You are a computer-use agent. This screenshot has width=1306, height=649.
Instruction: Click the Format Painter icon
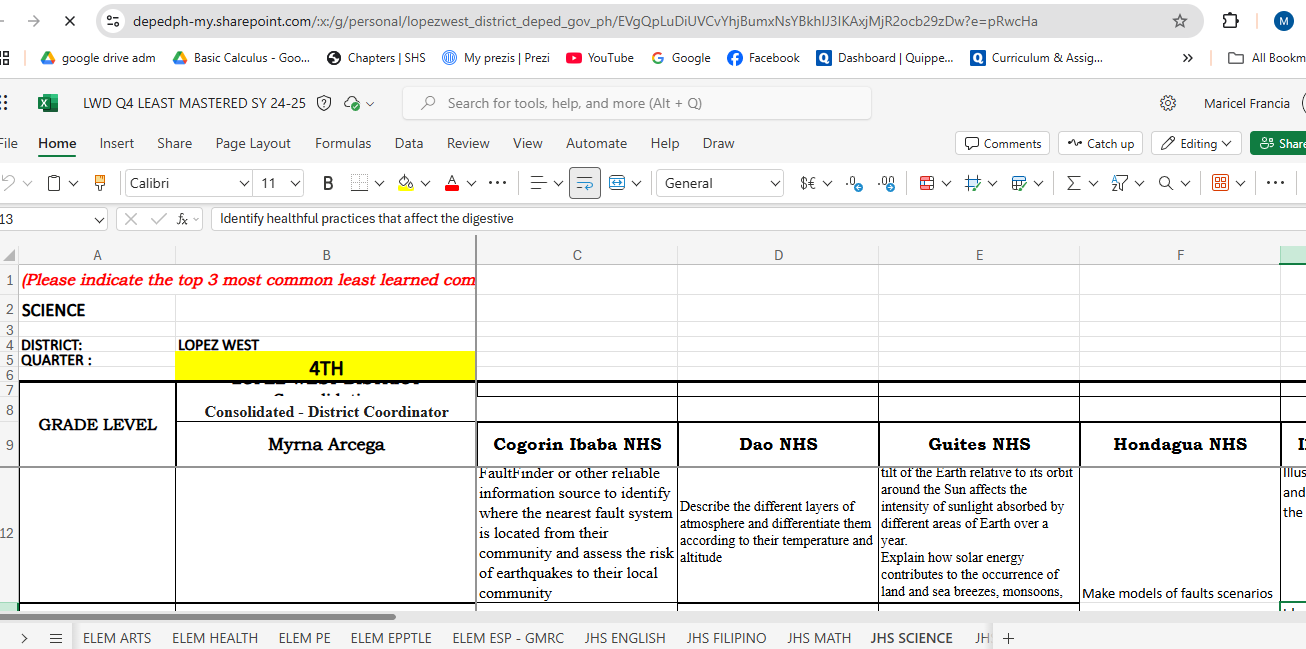pyautogui.click(x=99, y=183)
